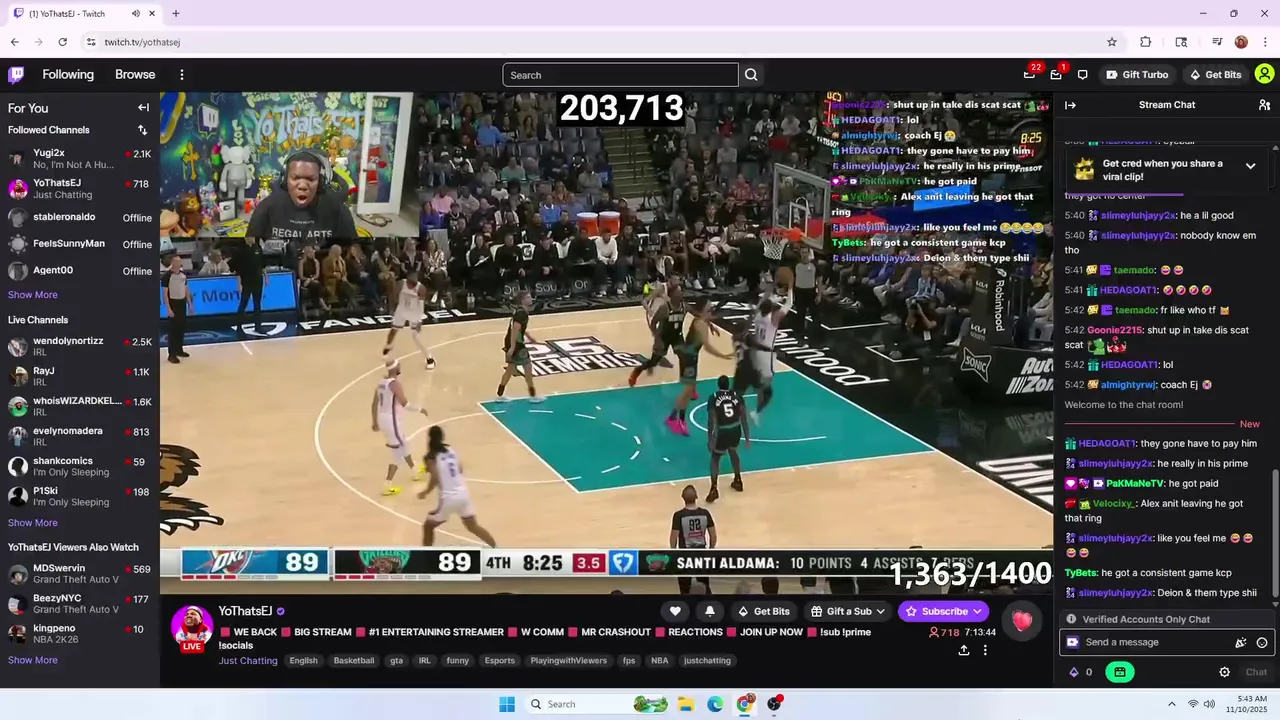Open the Whispers speech bubble icon

pyautogui.click(x=1083, y=75)
